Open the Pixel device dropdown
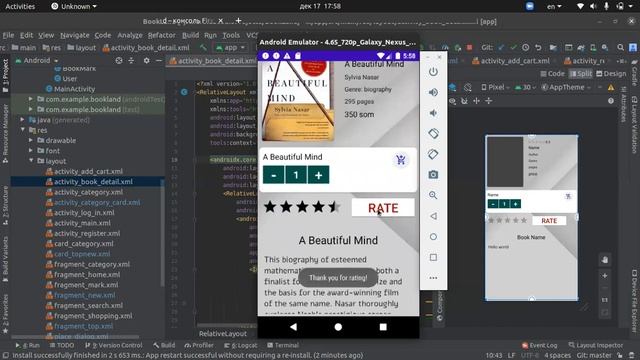Screen dimensions: 640x360 pyautogui.click(x=495, y=87)
